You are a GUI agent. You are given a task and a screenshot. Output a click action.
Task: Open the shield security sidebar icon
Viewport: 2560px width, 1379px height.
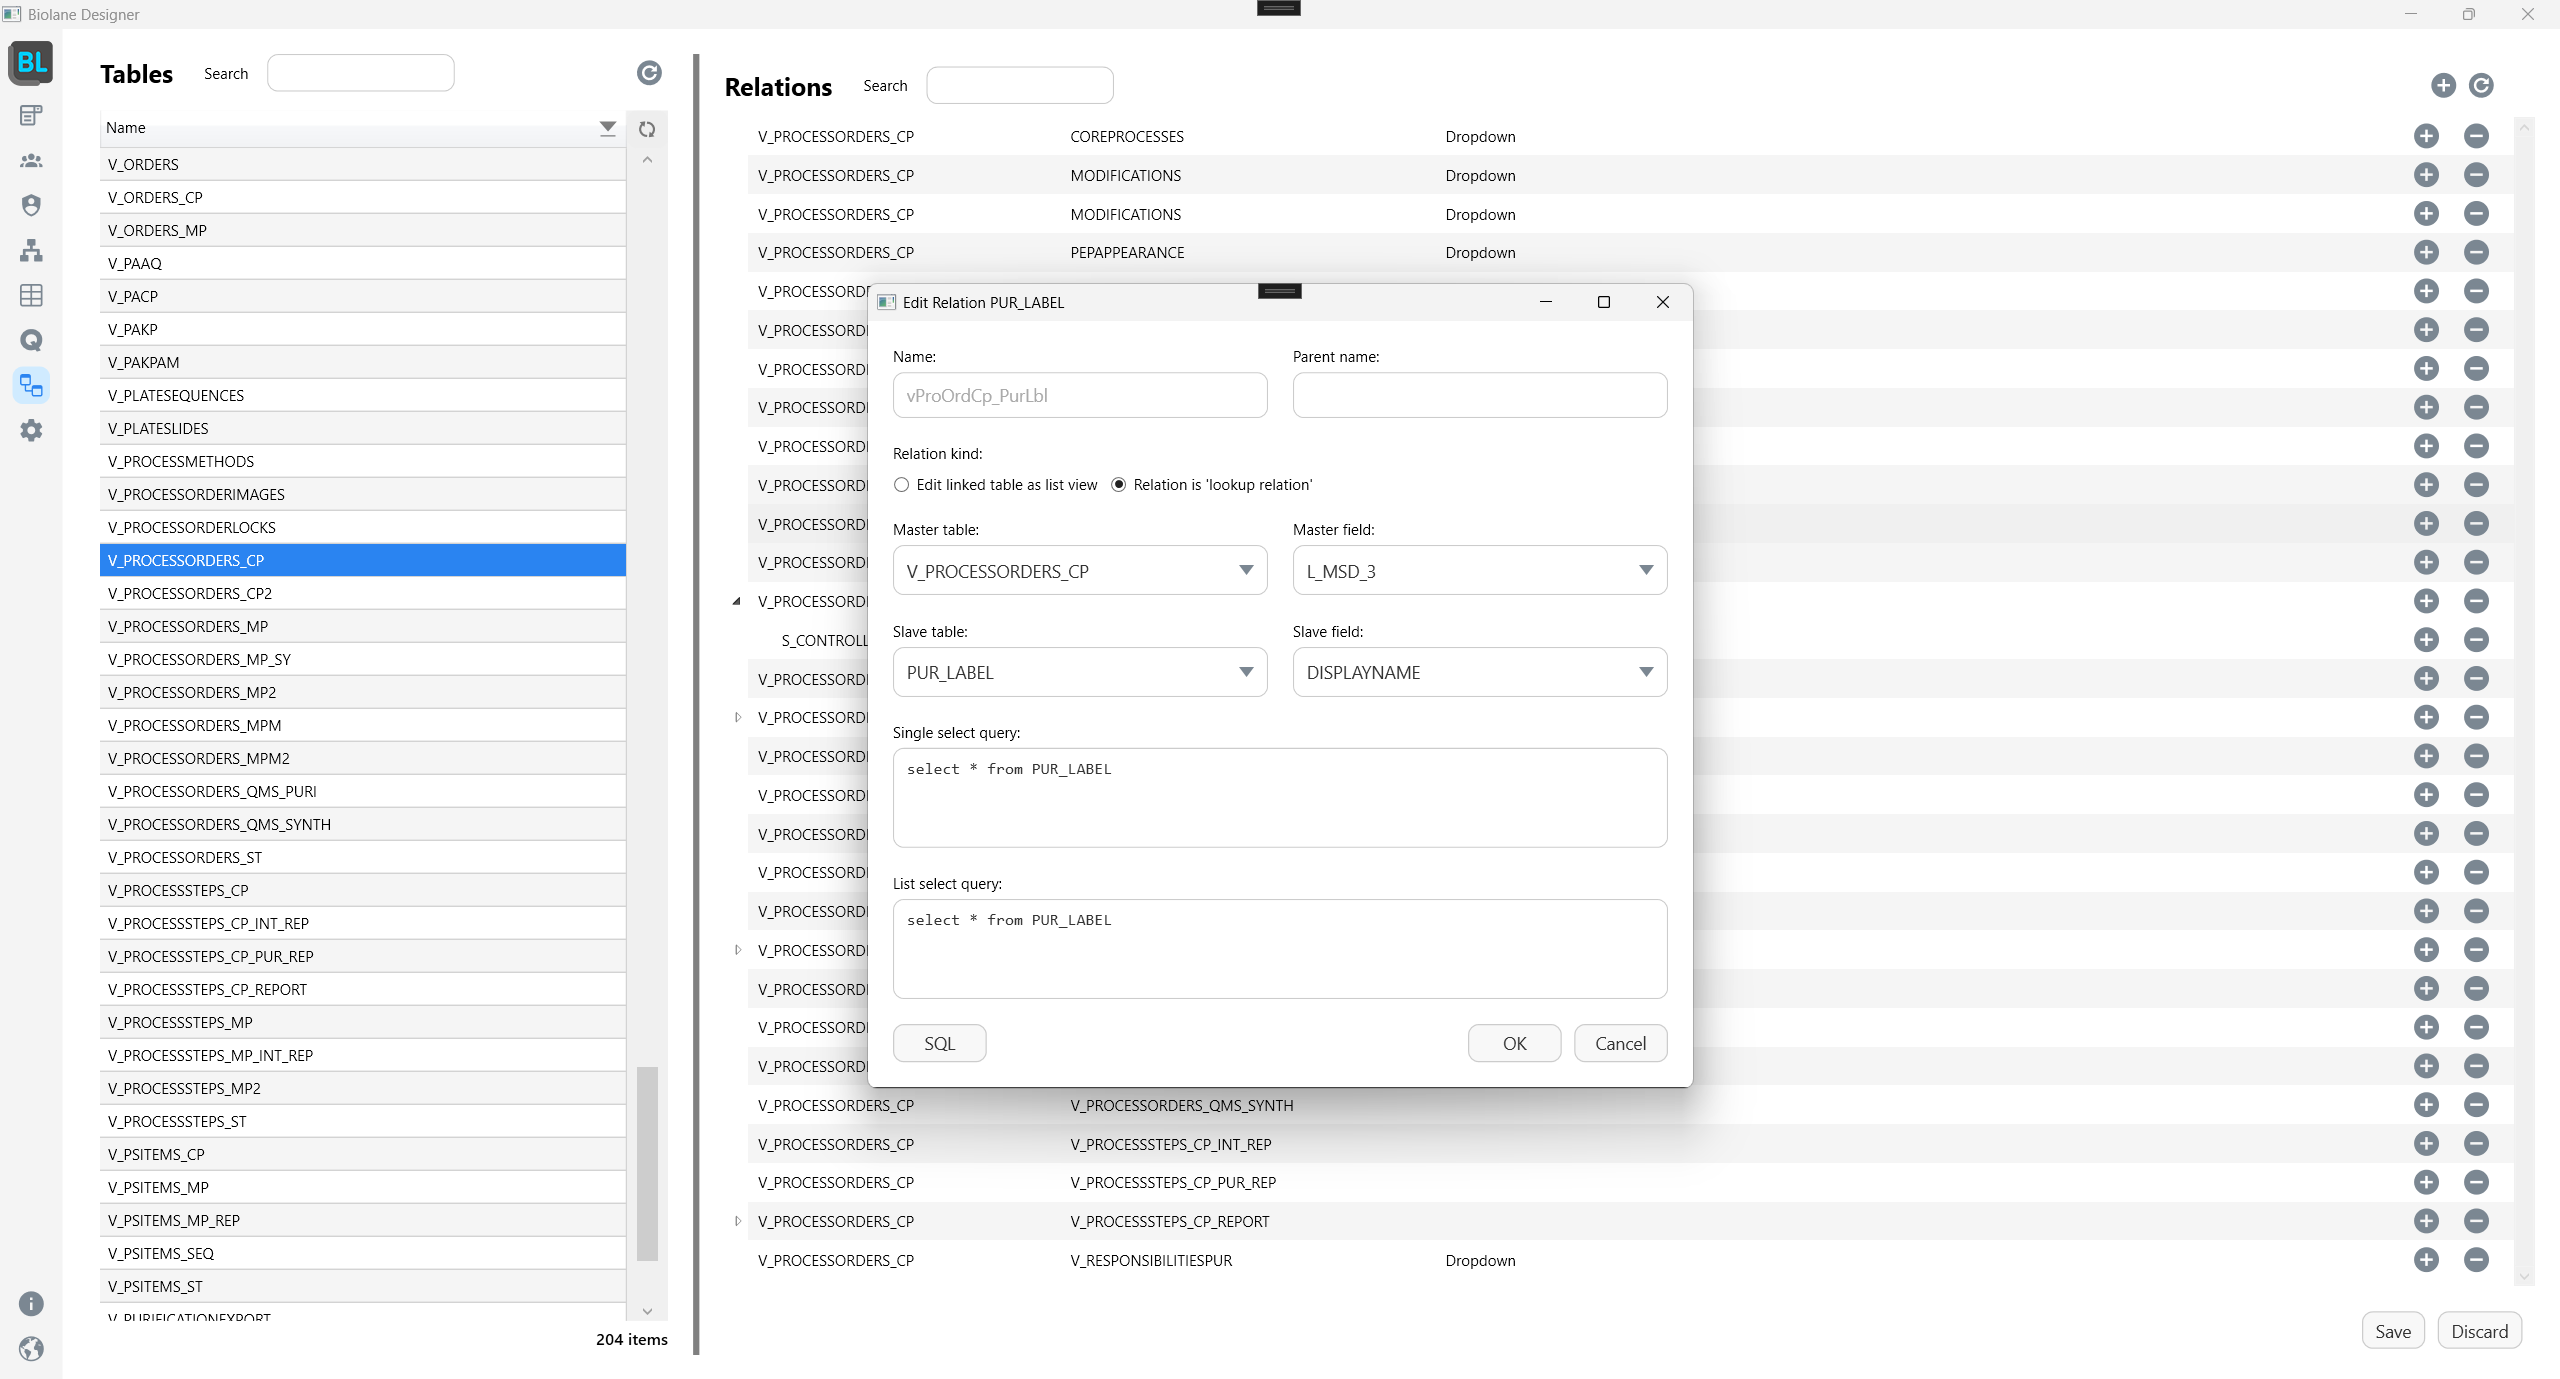[31, 205]
